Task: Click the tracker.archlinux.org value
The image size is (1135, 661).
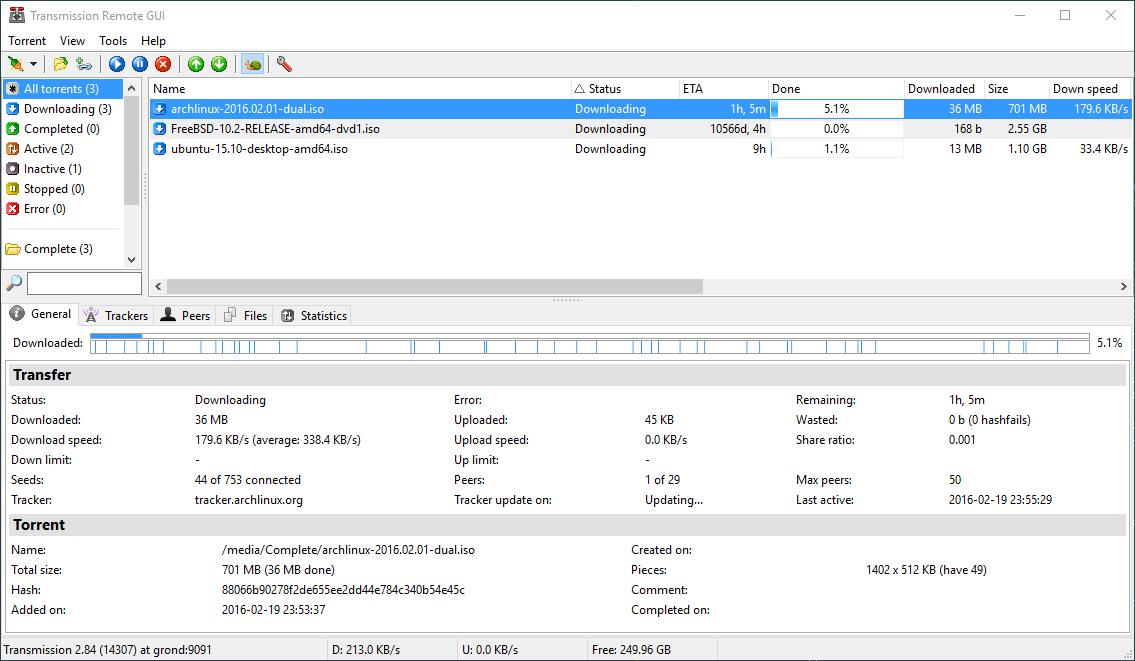Action: 249,500
